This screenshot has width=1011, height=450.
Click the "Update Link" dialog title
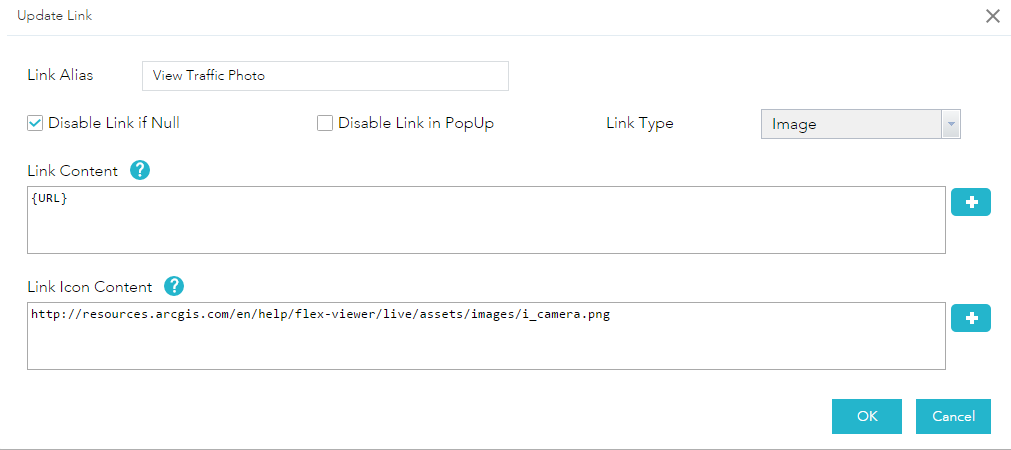click(55, 16)
